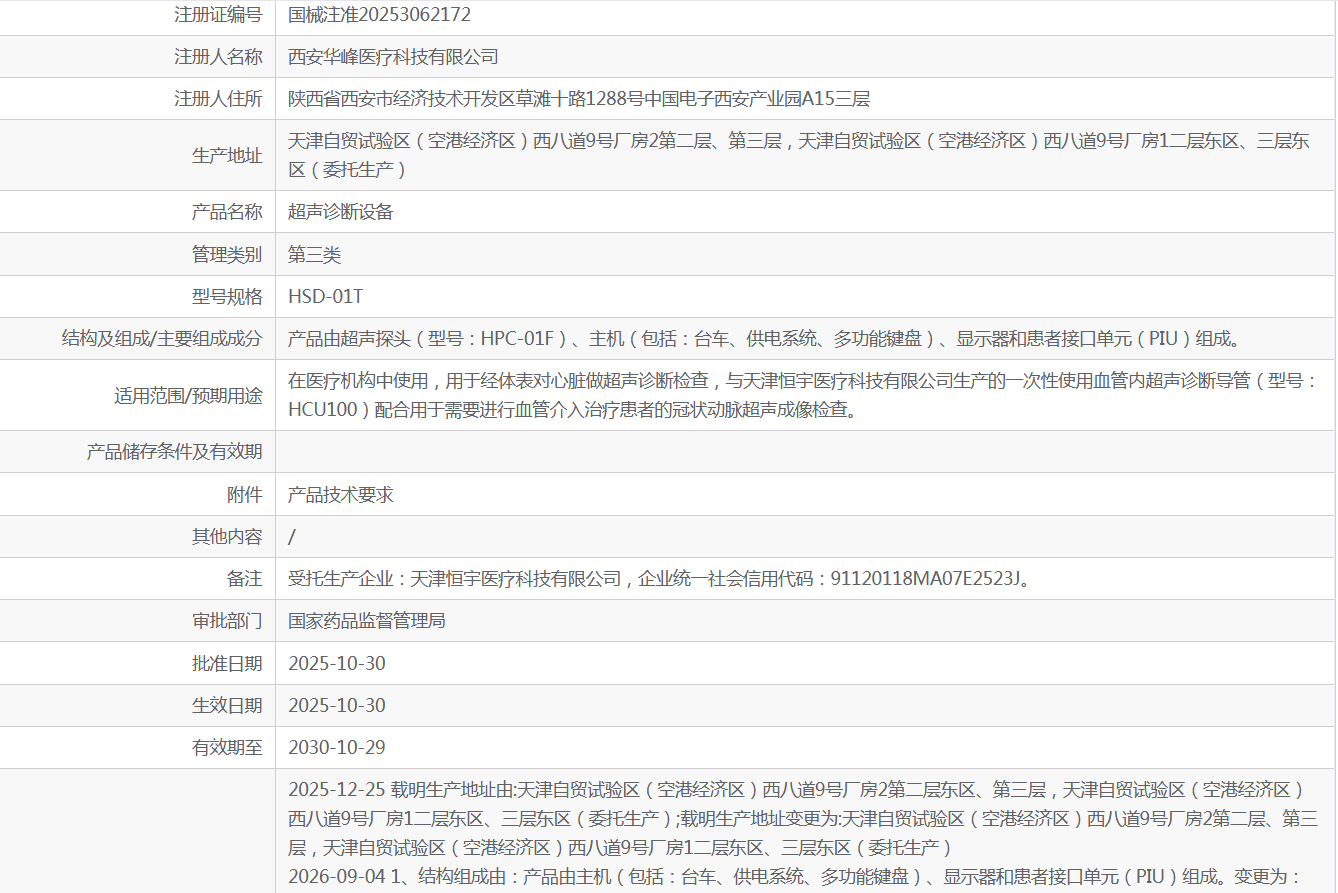
Task: Click the 适用范围/预期用途 label
Action: (188, 396)
